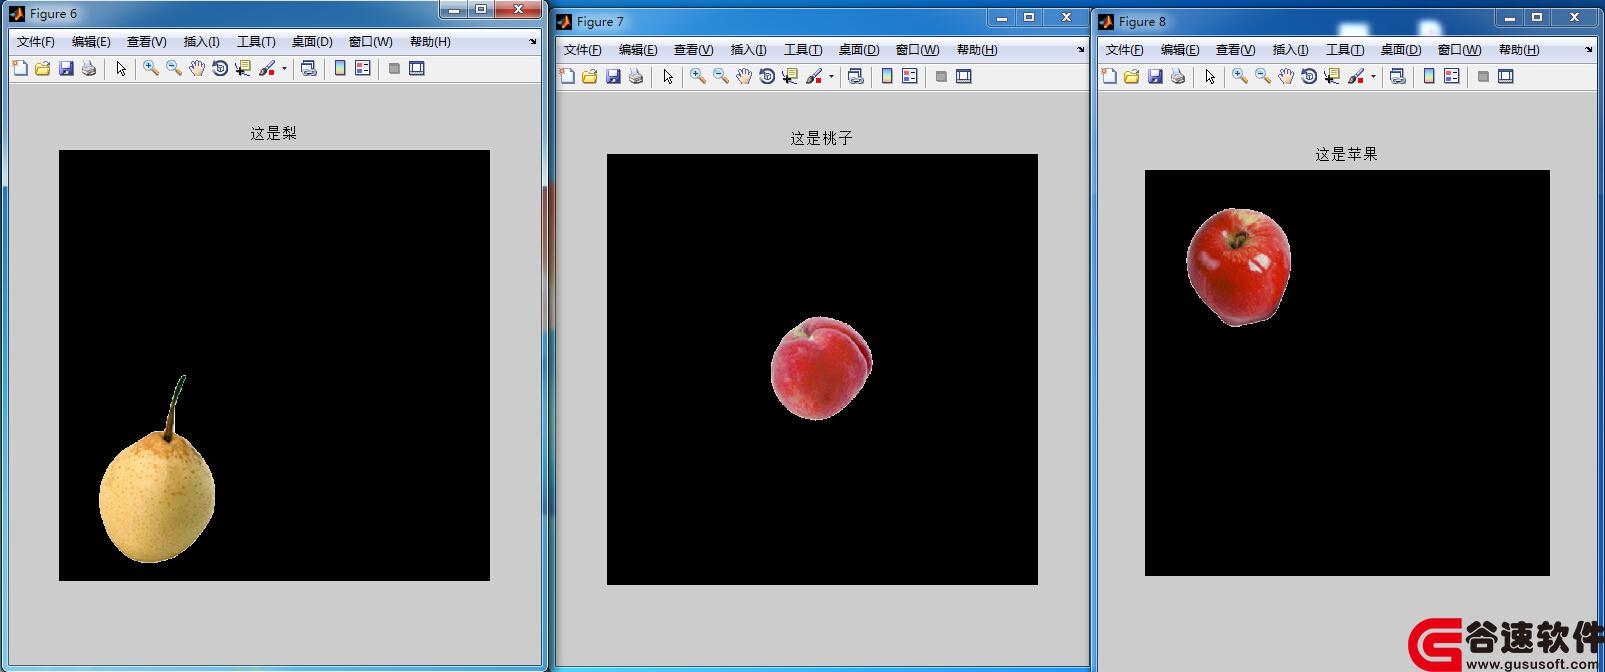This screenshot has width=1605, height=672.
Task: Click Link Plot icon in Figure 6
Action: click(x=309, y=68)
